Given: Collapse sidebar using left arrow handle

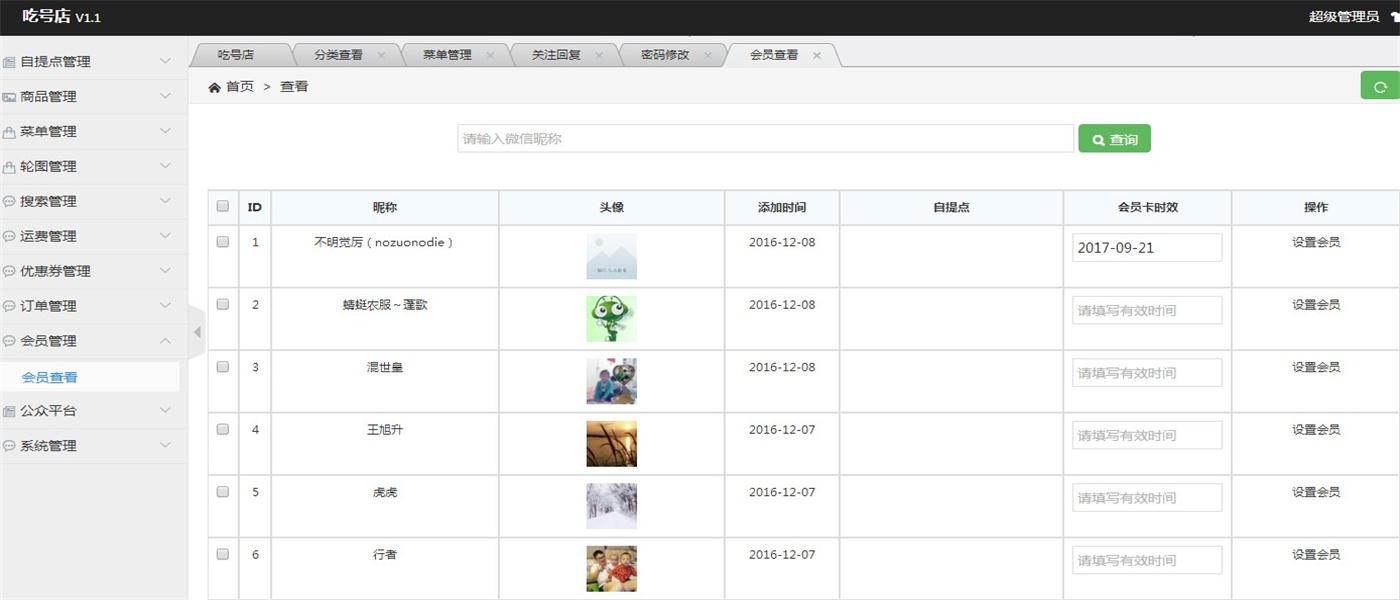Looking at the screenshot, I should pos(197,332).
